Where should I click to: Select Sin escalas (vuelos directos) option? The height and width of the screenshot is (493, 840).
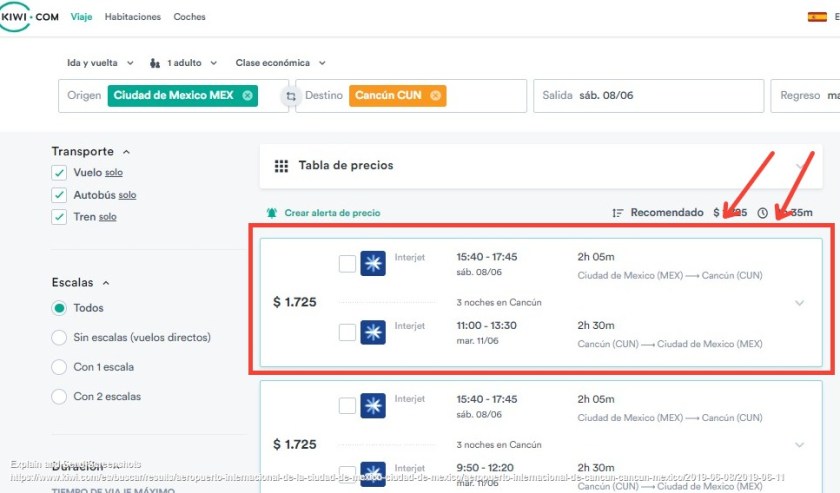pos(59,338)
